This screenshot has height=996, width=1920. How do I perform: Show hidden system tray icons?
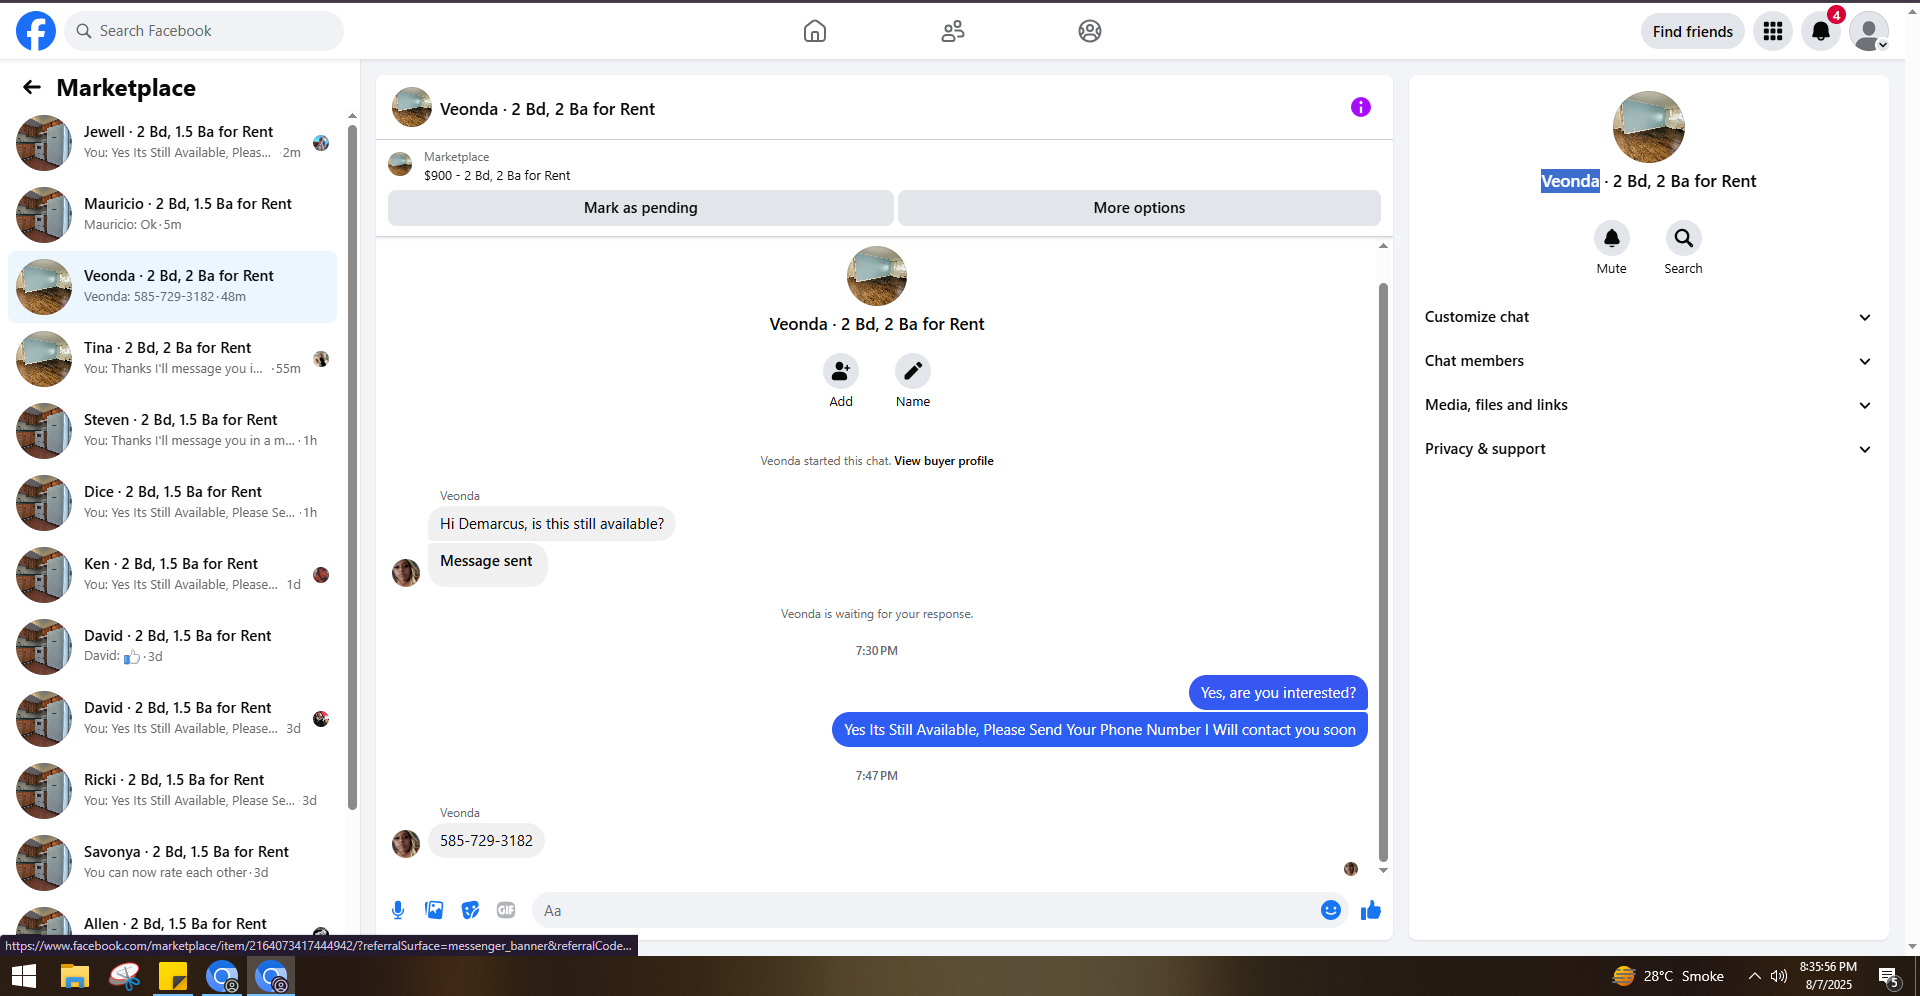(x=1755, y=976)
